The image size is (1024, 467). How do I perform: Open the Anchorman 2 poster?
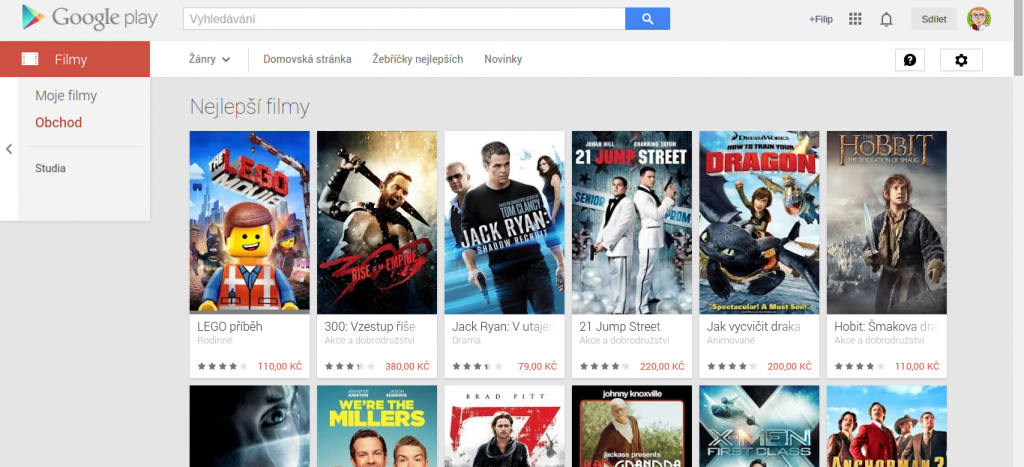coord(886,426)
